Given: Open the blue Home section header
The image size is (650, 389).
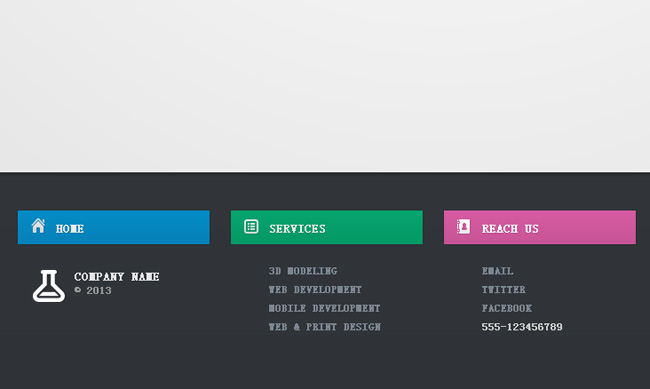Looking at the screenshot, I should point(114,227).
